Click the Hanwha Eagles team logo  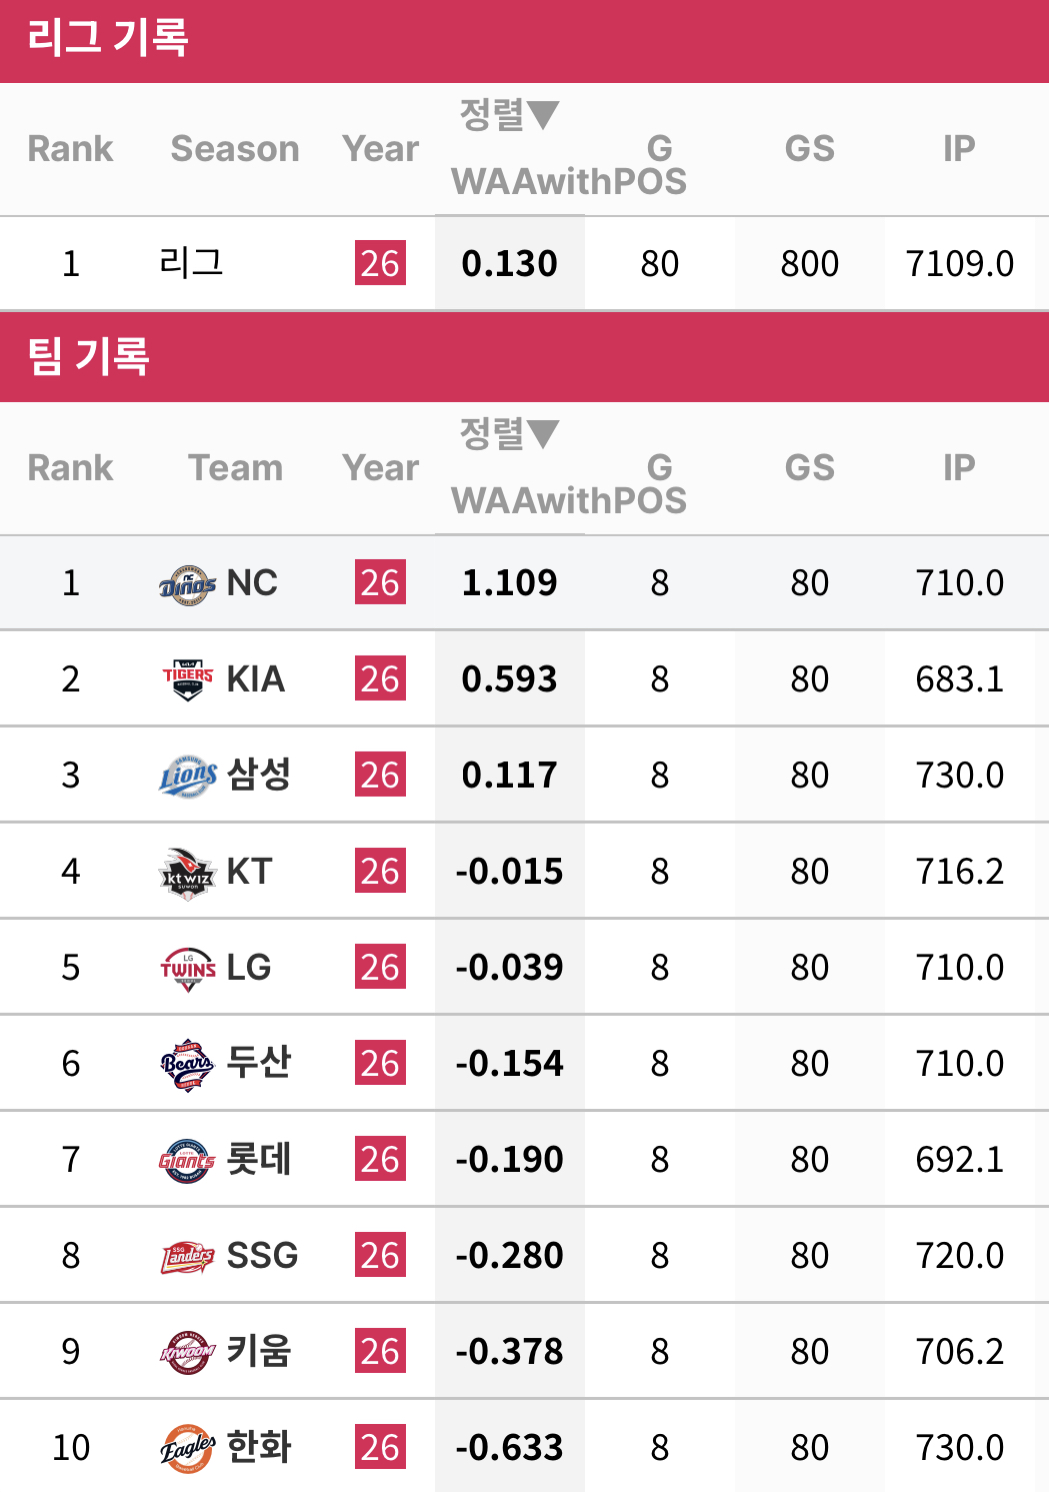187,1448
